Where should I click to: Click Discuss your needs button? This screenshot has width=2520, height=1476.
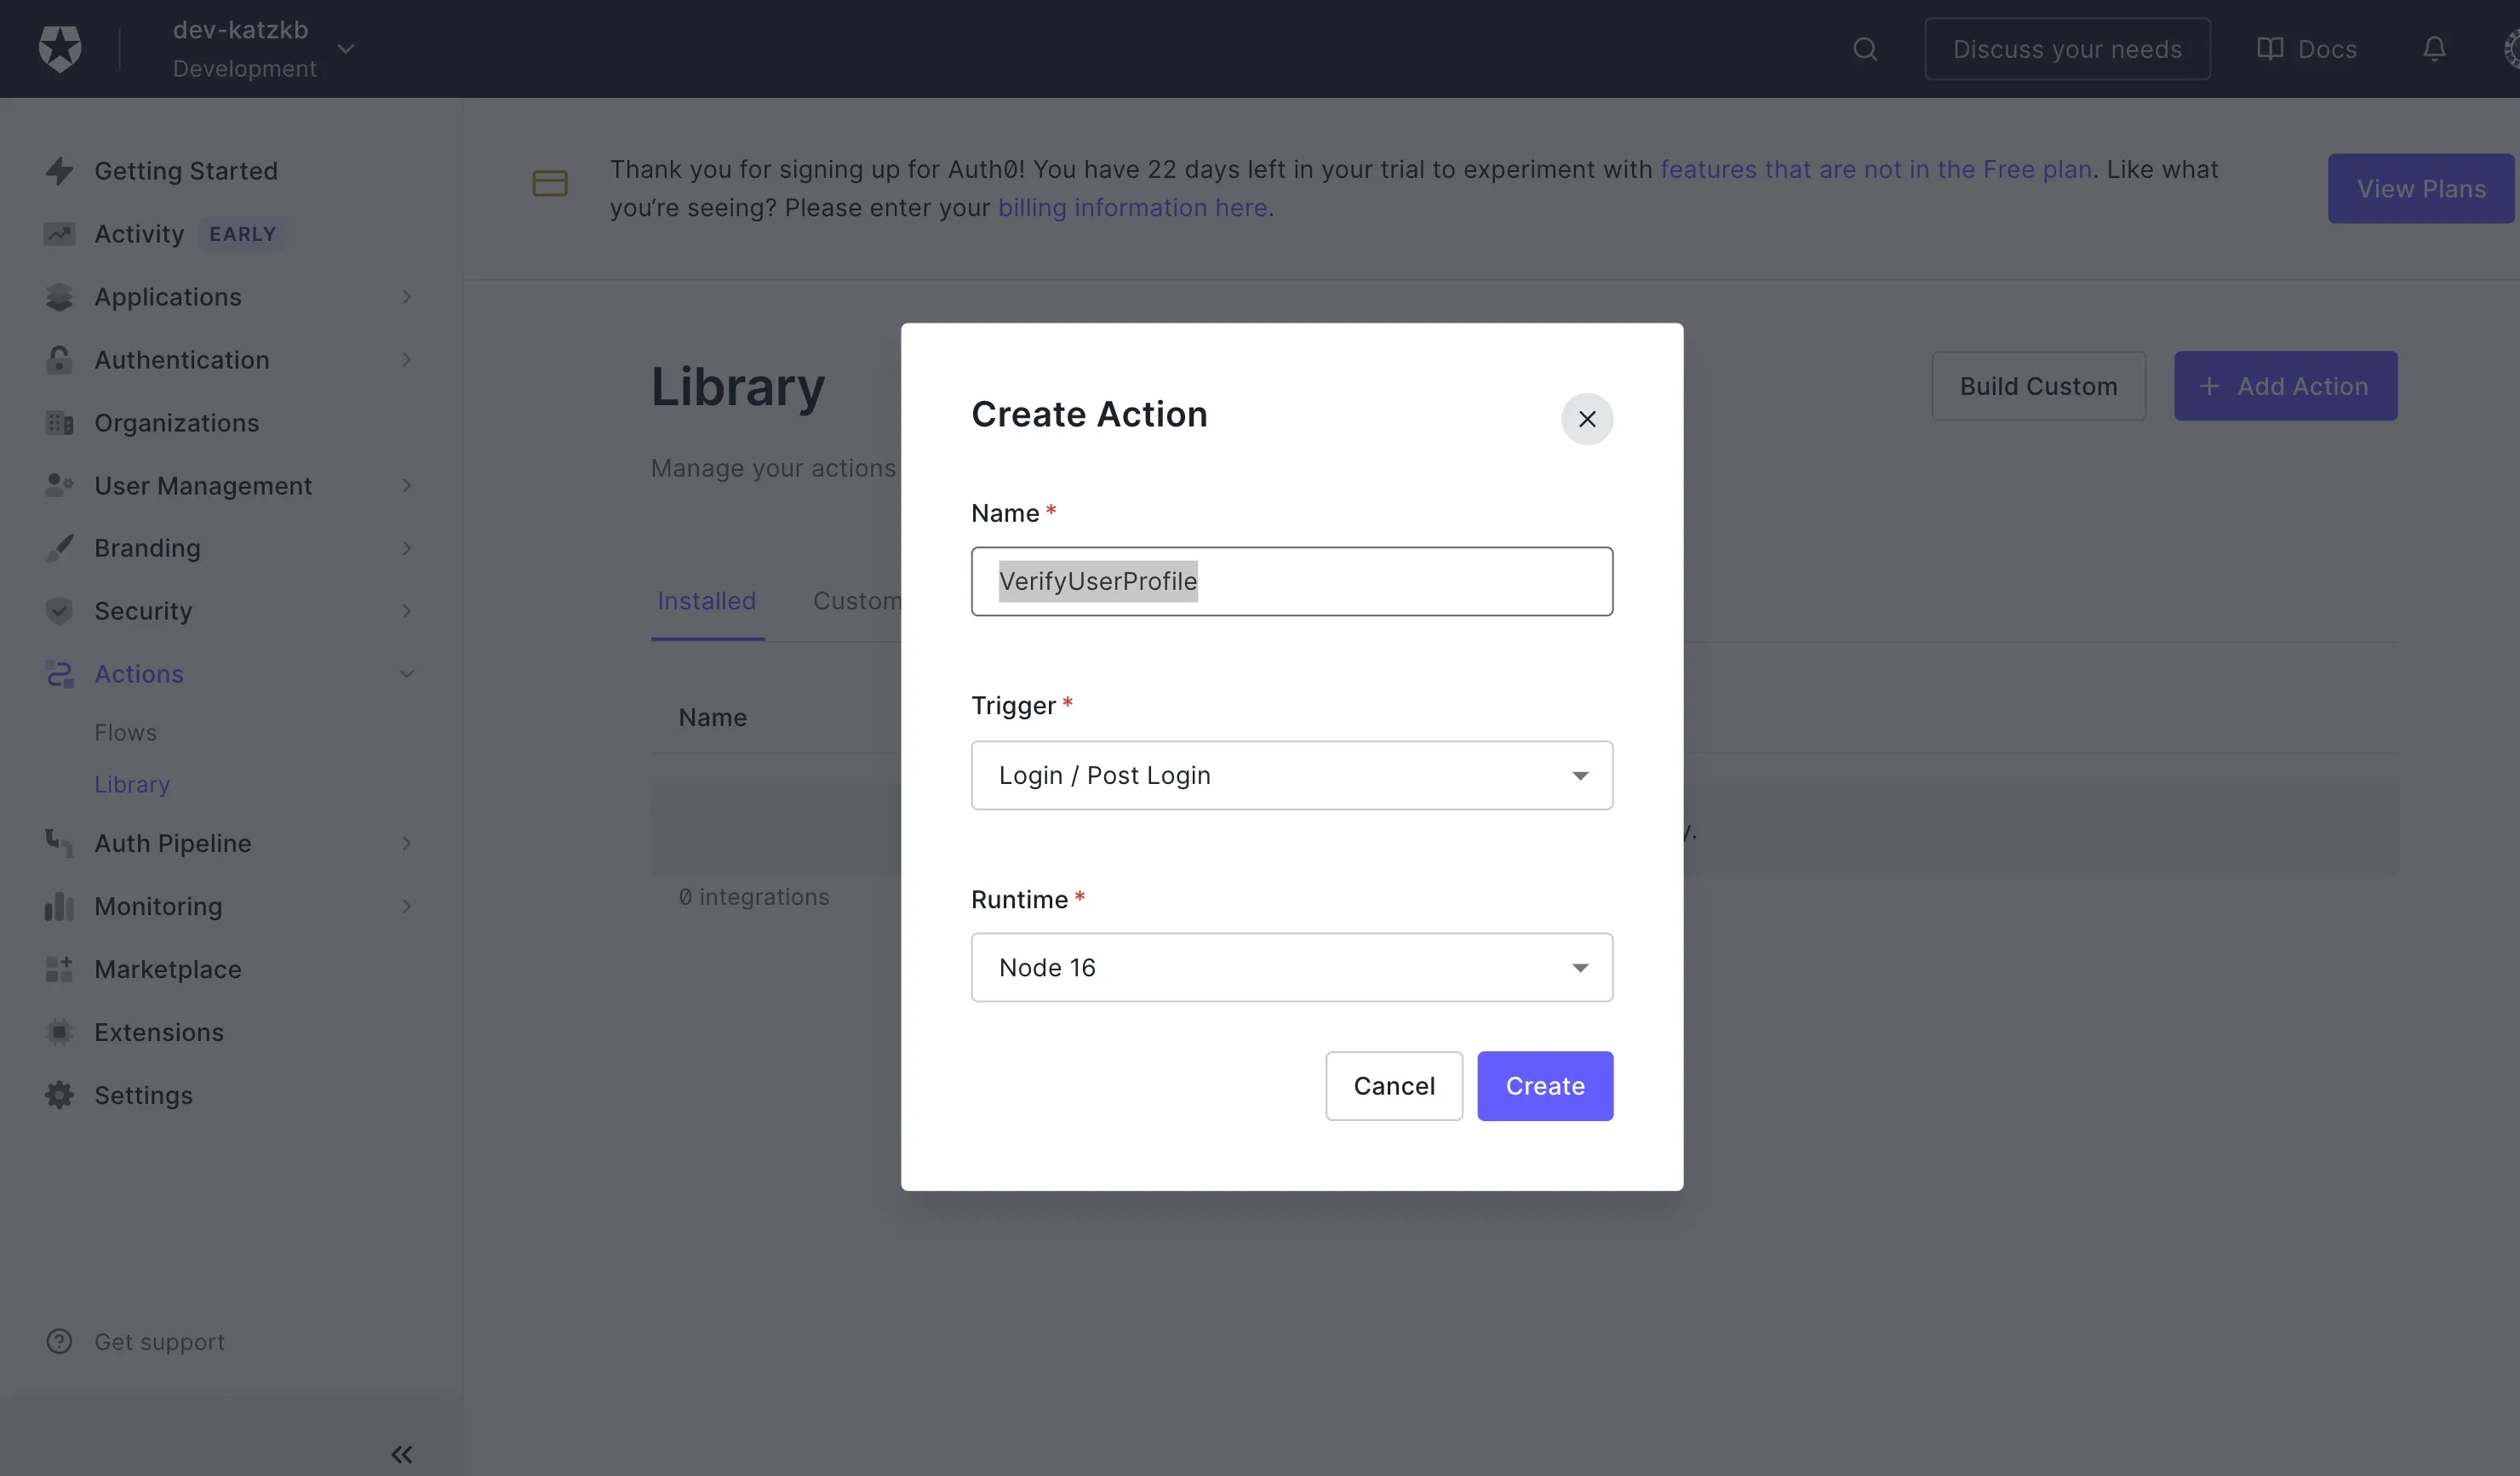(x=2067, y=49)
